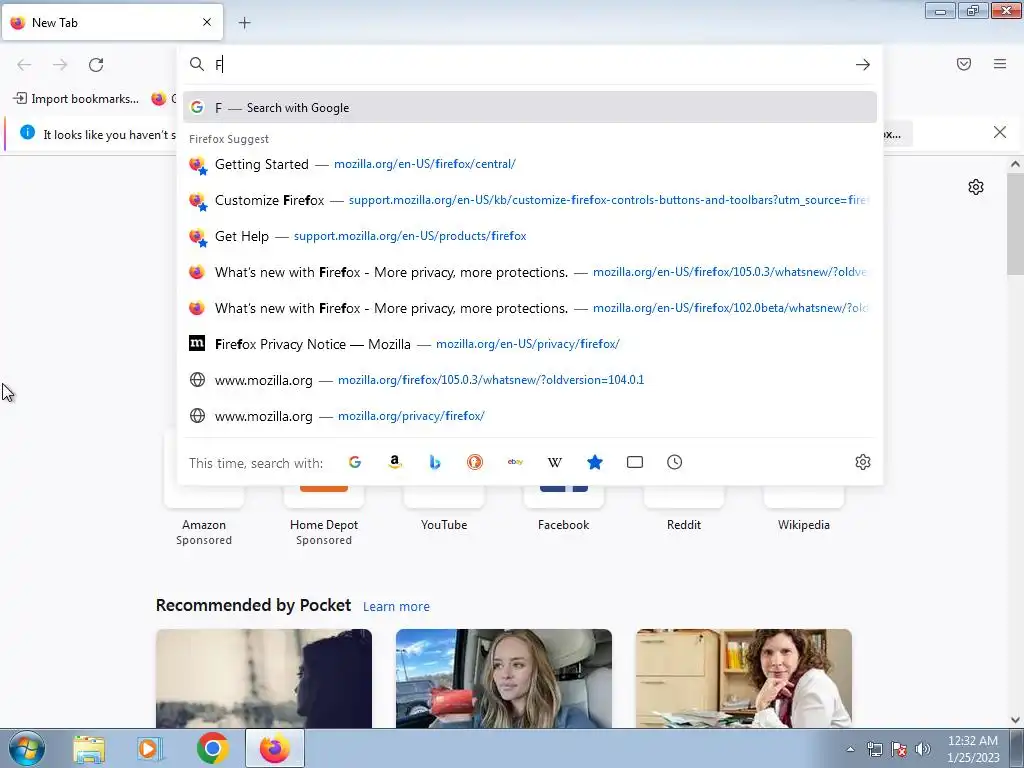Open a new tab with plus button
This screenshot has height=768, width=1024.
click(x=244, y=23)
